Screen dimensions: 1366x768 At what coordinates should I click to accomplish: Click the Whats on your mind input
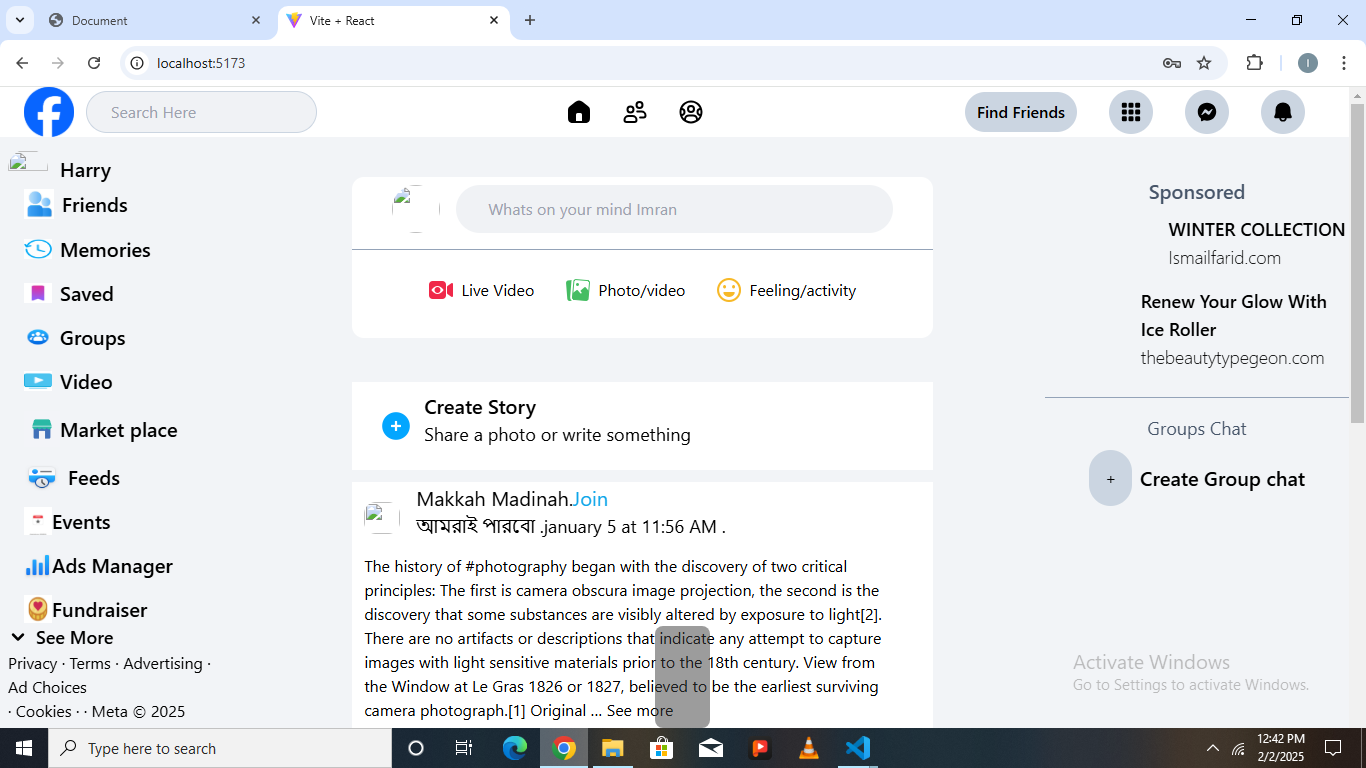(674, 209)
